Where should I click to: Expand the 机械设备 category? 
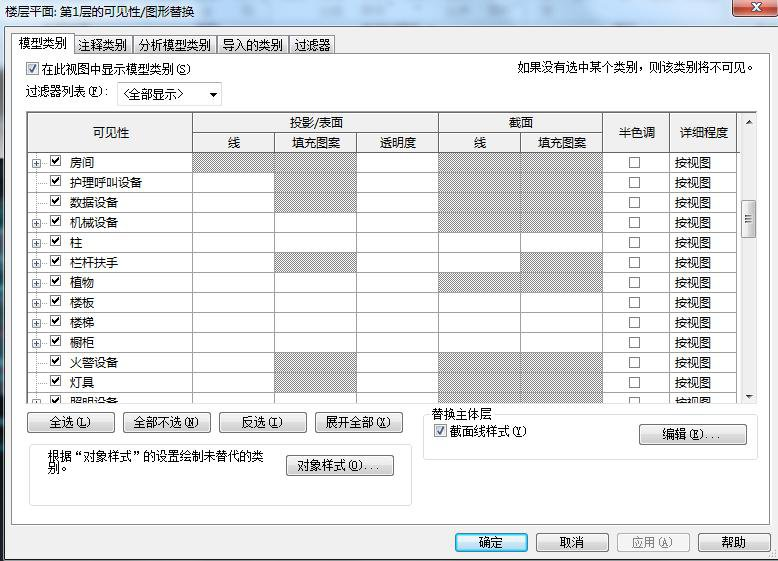click(36, 223)
